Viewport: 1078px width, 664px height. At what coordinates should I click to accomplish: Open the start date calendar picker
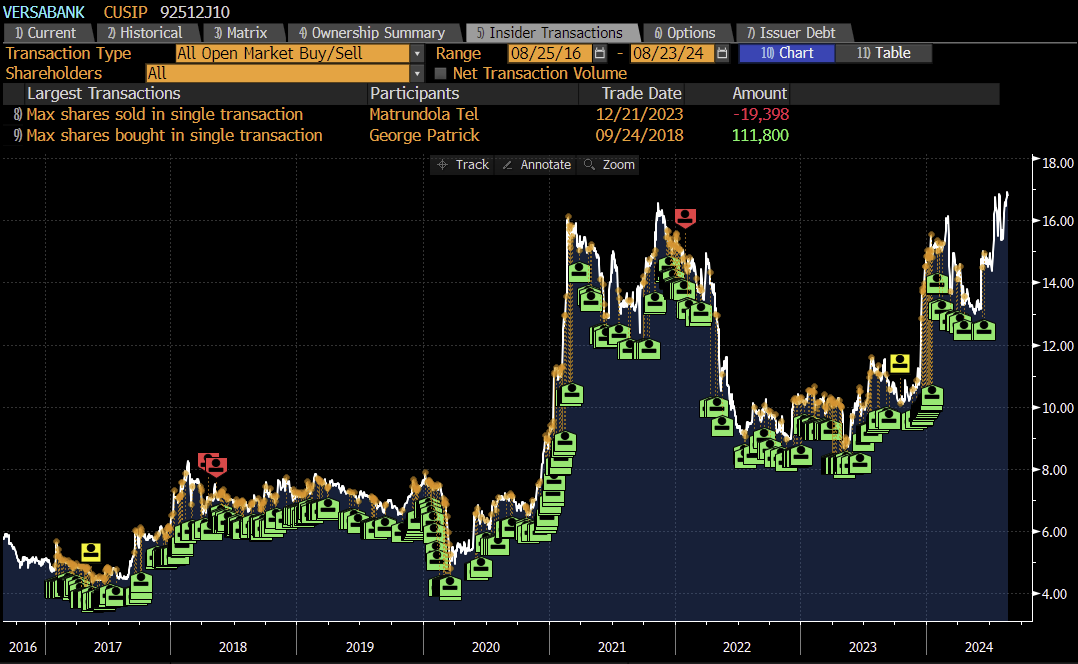point(598,53)
